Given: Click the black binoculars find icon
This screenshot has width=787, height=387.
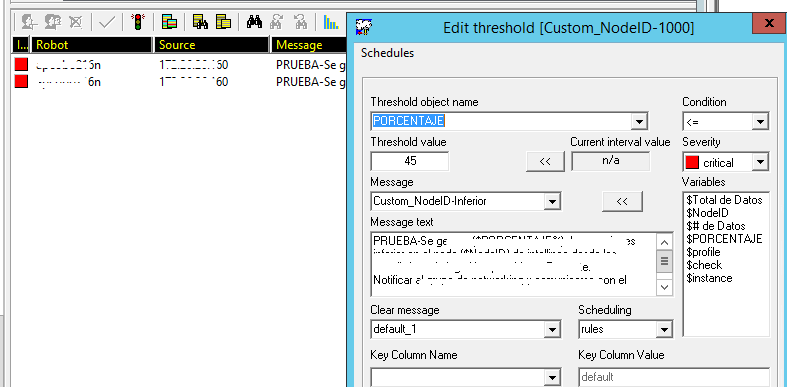Looking at the screenshot, I should [254, 22].
